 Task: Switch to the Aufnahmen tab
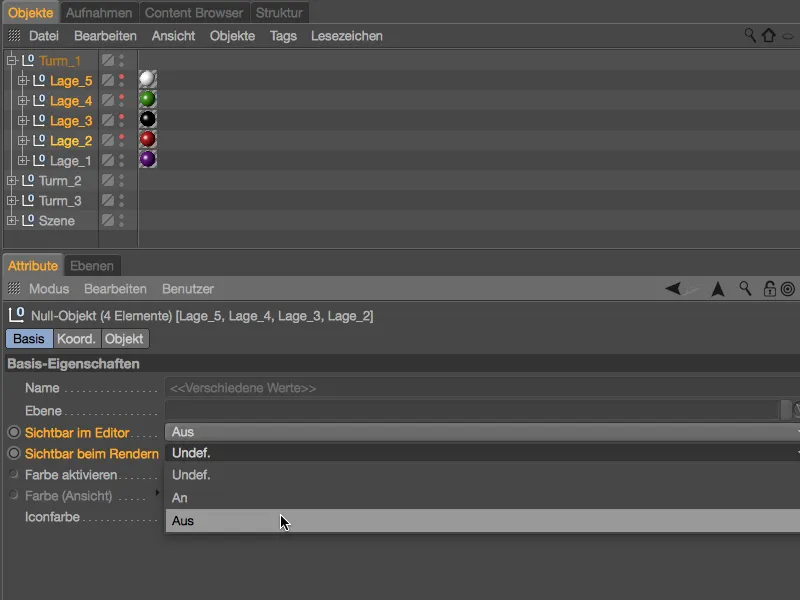point(99,13)
